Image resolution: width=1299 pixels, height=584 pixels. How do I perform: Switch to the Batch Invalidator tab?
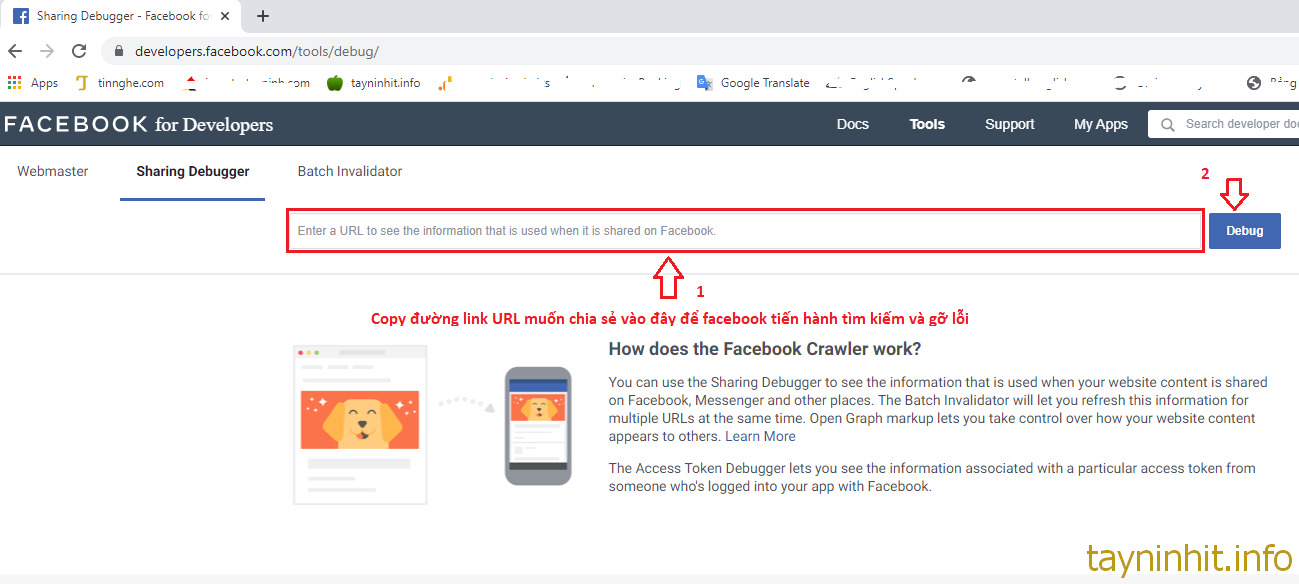tap(350, 171)
